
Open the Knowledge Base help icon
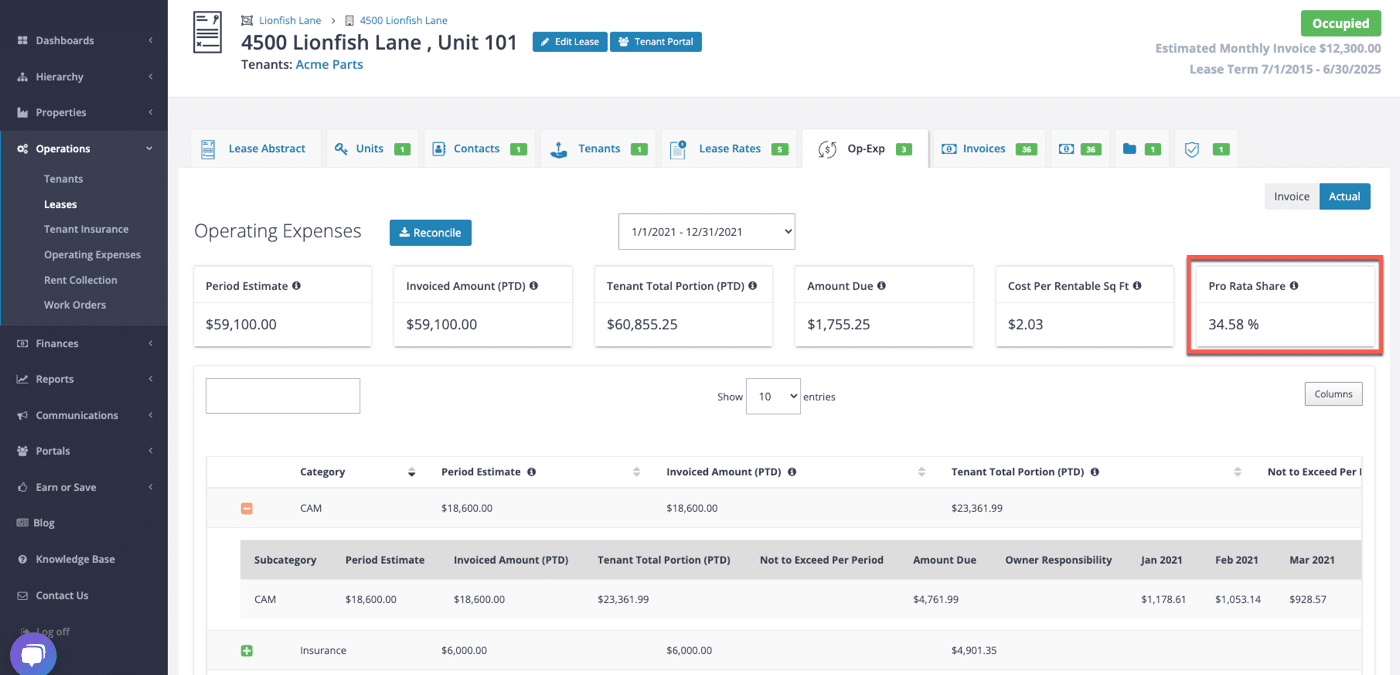24,559
